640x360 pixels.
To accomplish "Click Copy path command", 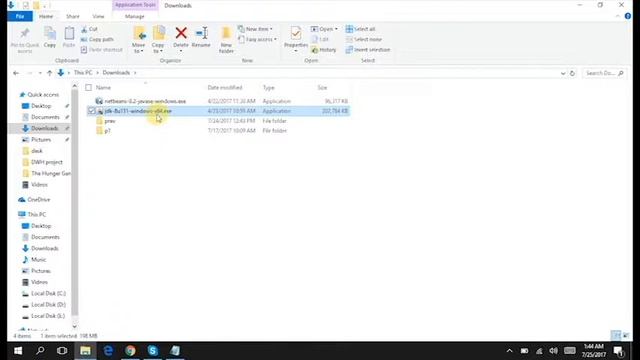I will [x=97, y=40].
